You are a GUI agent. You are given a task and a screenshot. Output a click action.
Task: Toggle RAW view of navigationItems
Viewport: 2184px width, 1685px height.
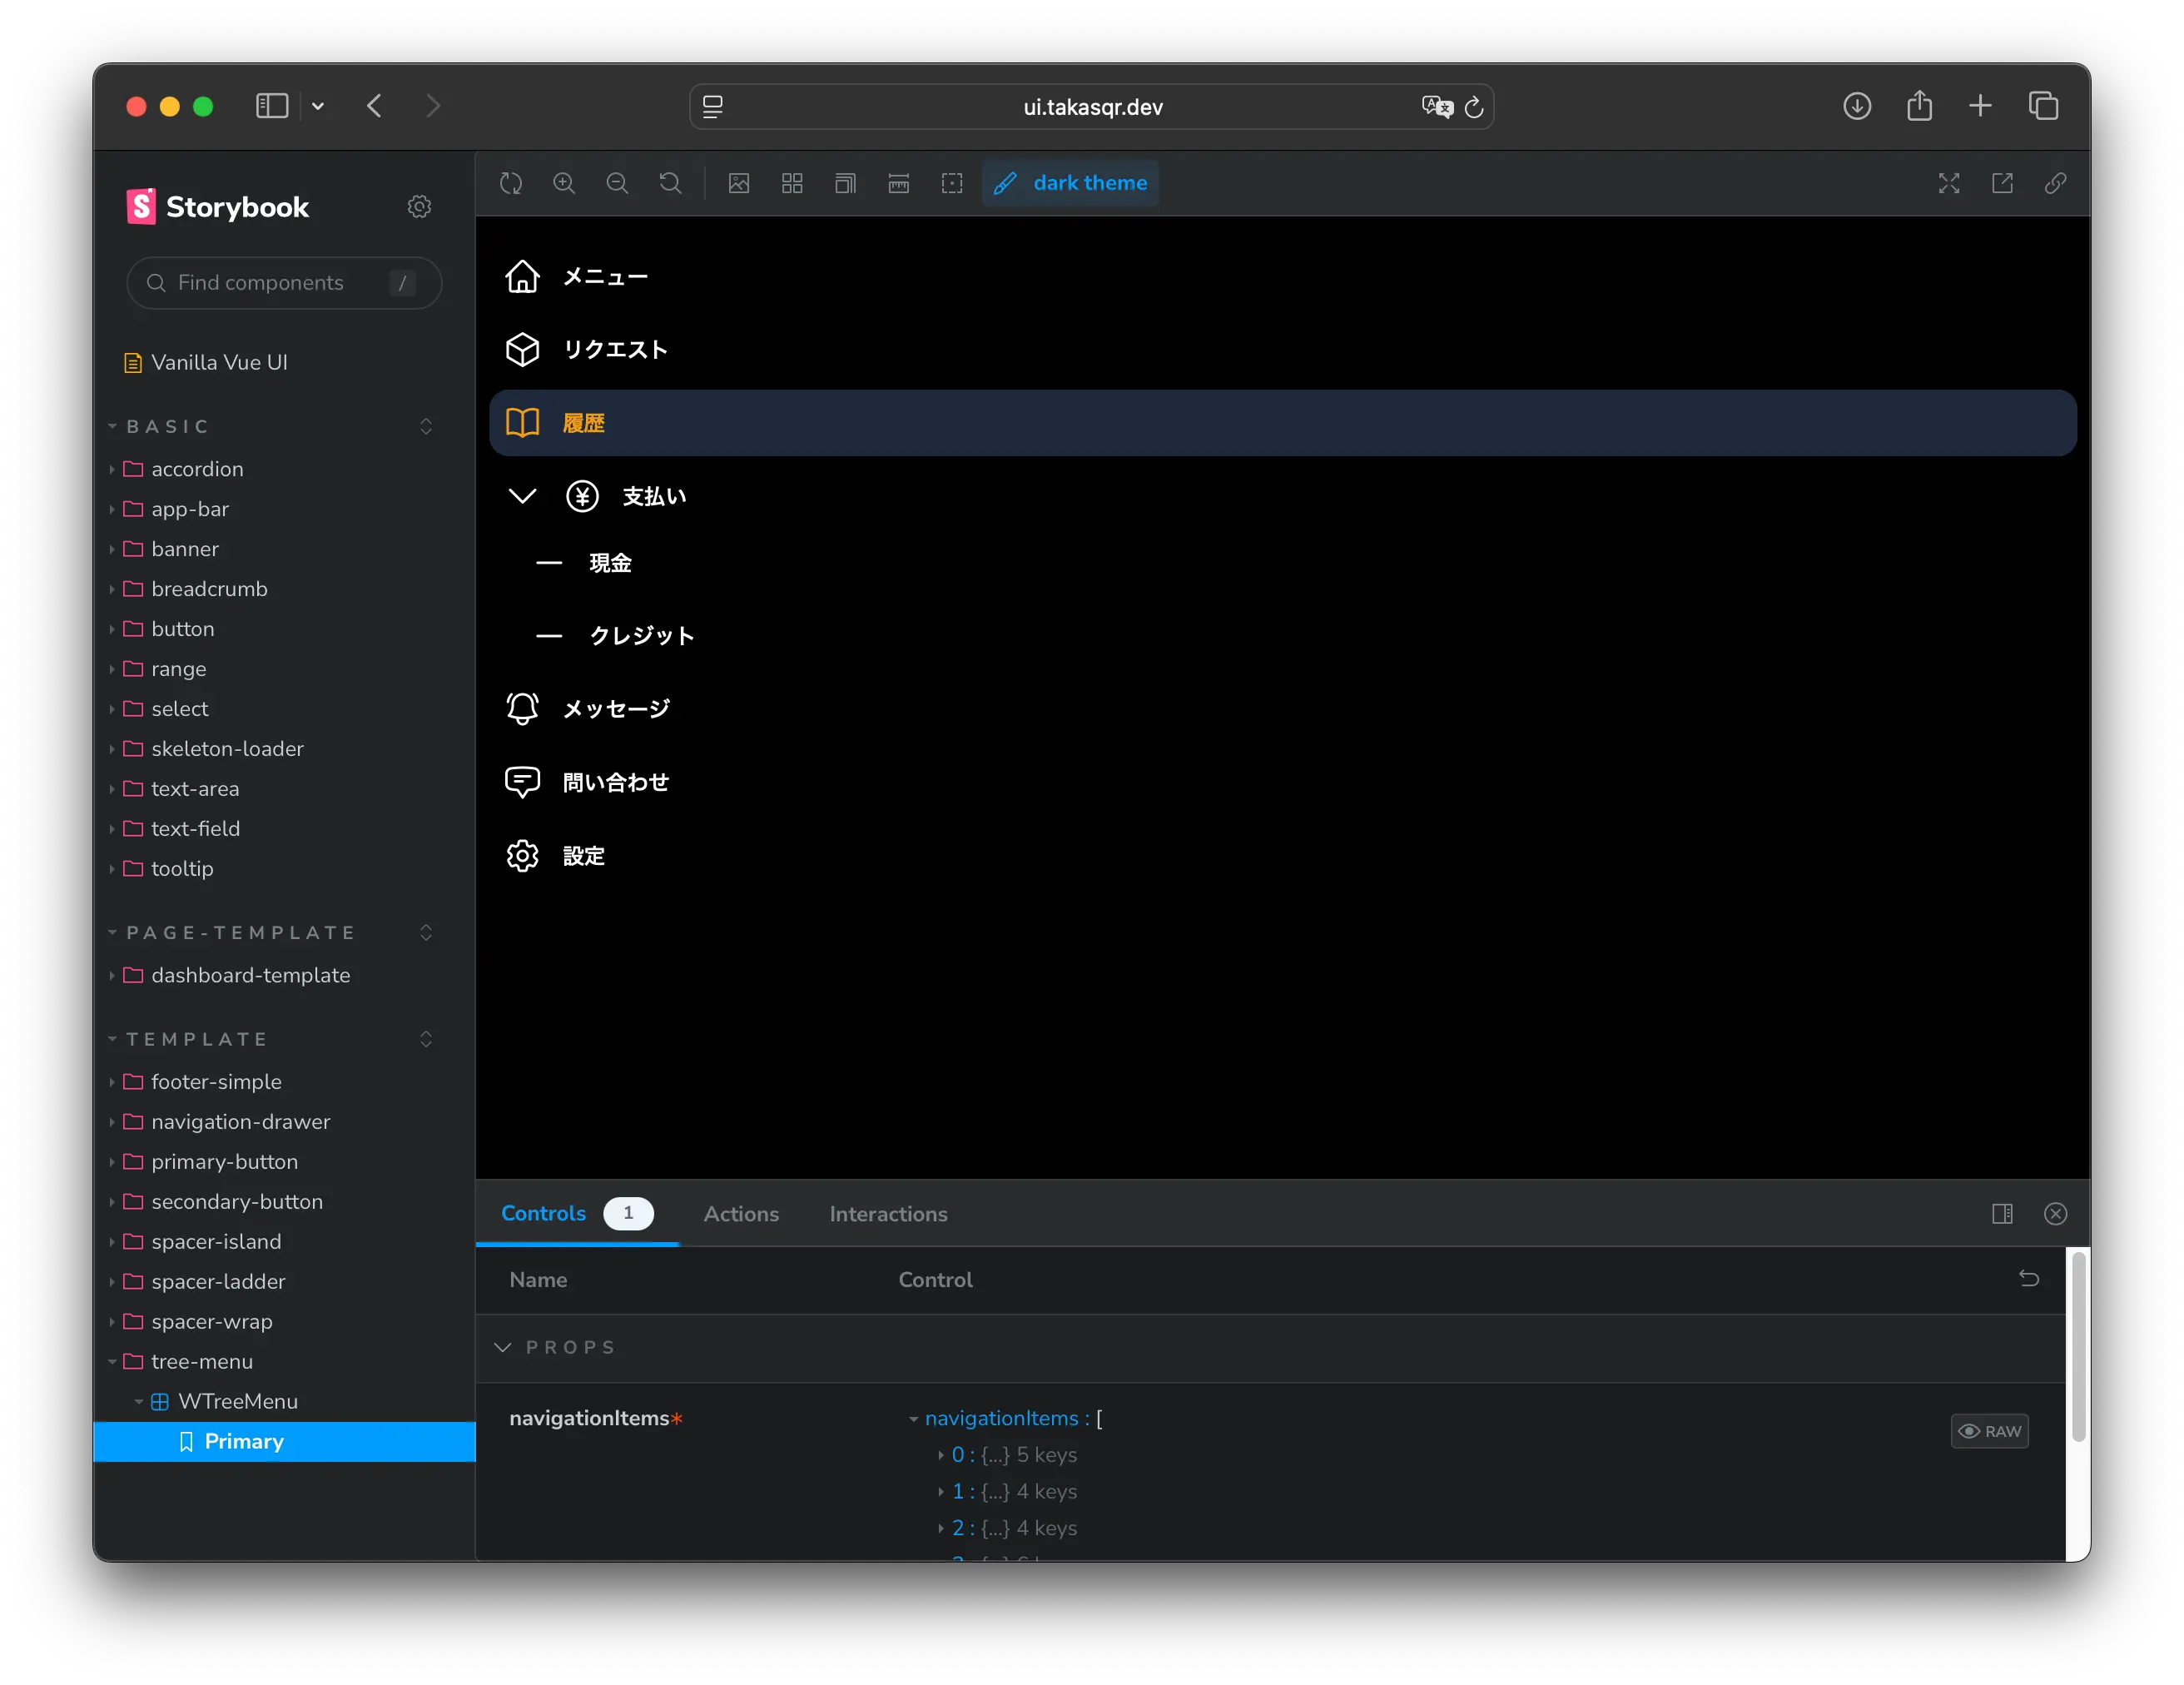pos(1990,1431)
